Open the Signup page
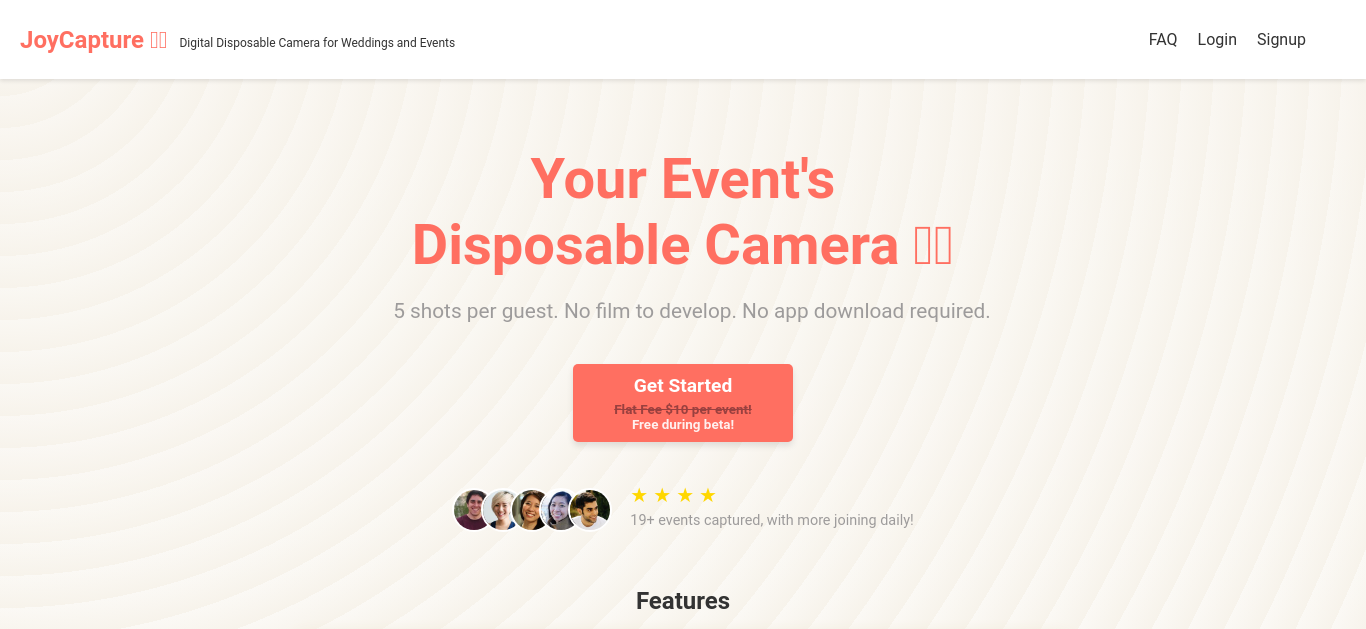 coord(1281,40)
